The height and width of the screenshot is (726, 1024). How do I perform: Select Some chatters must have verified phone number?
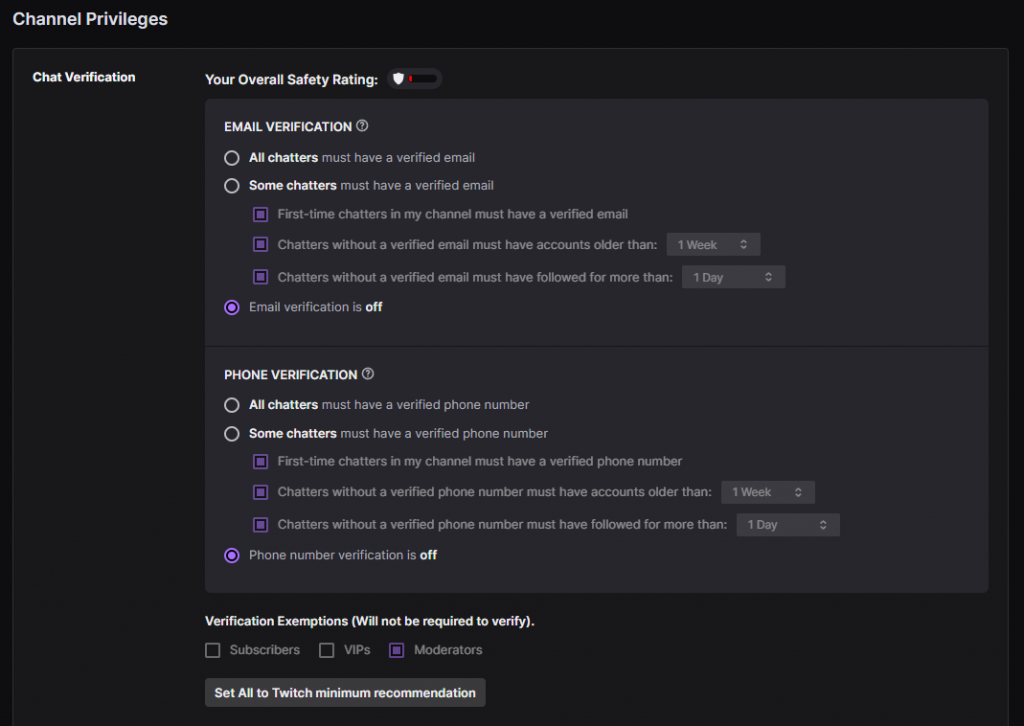232,434
